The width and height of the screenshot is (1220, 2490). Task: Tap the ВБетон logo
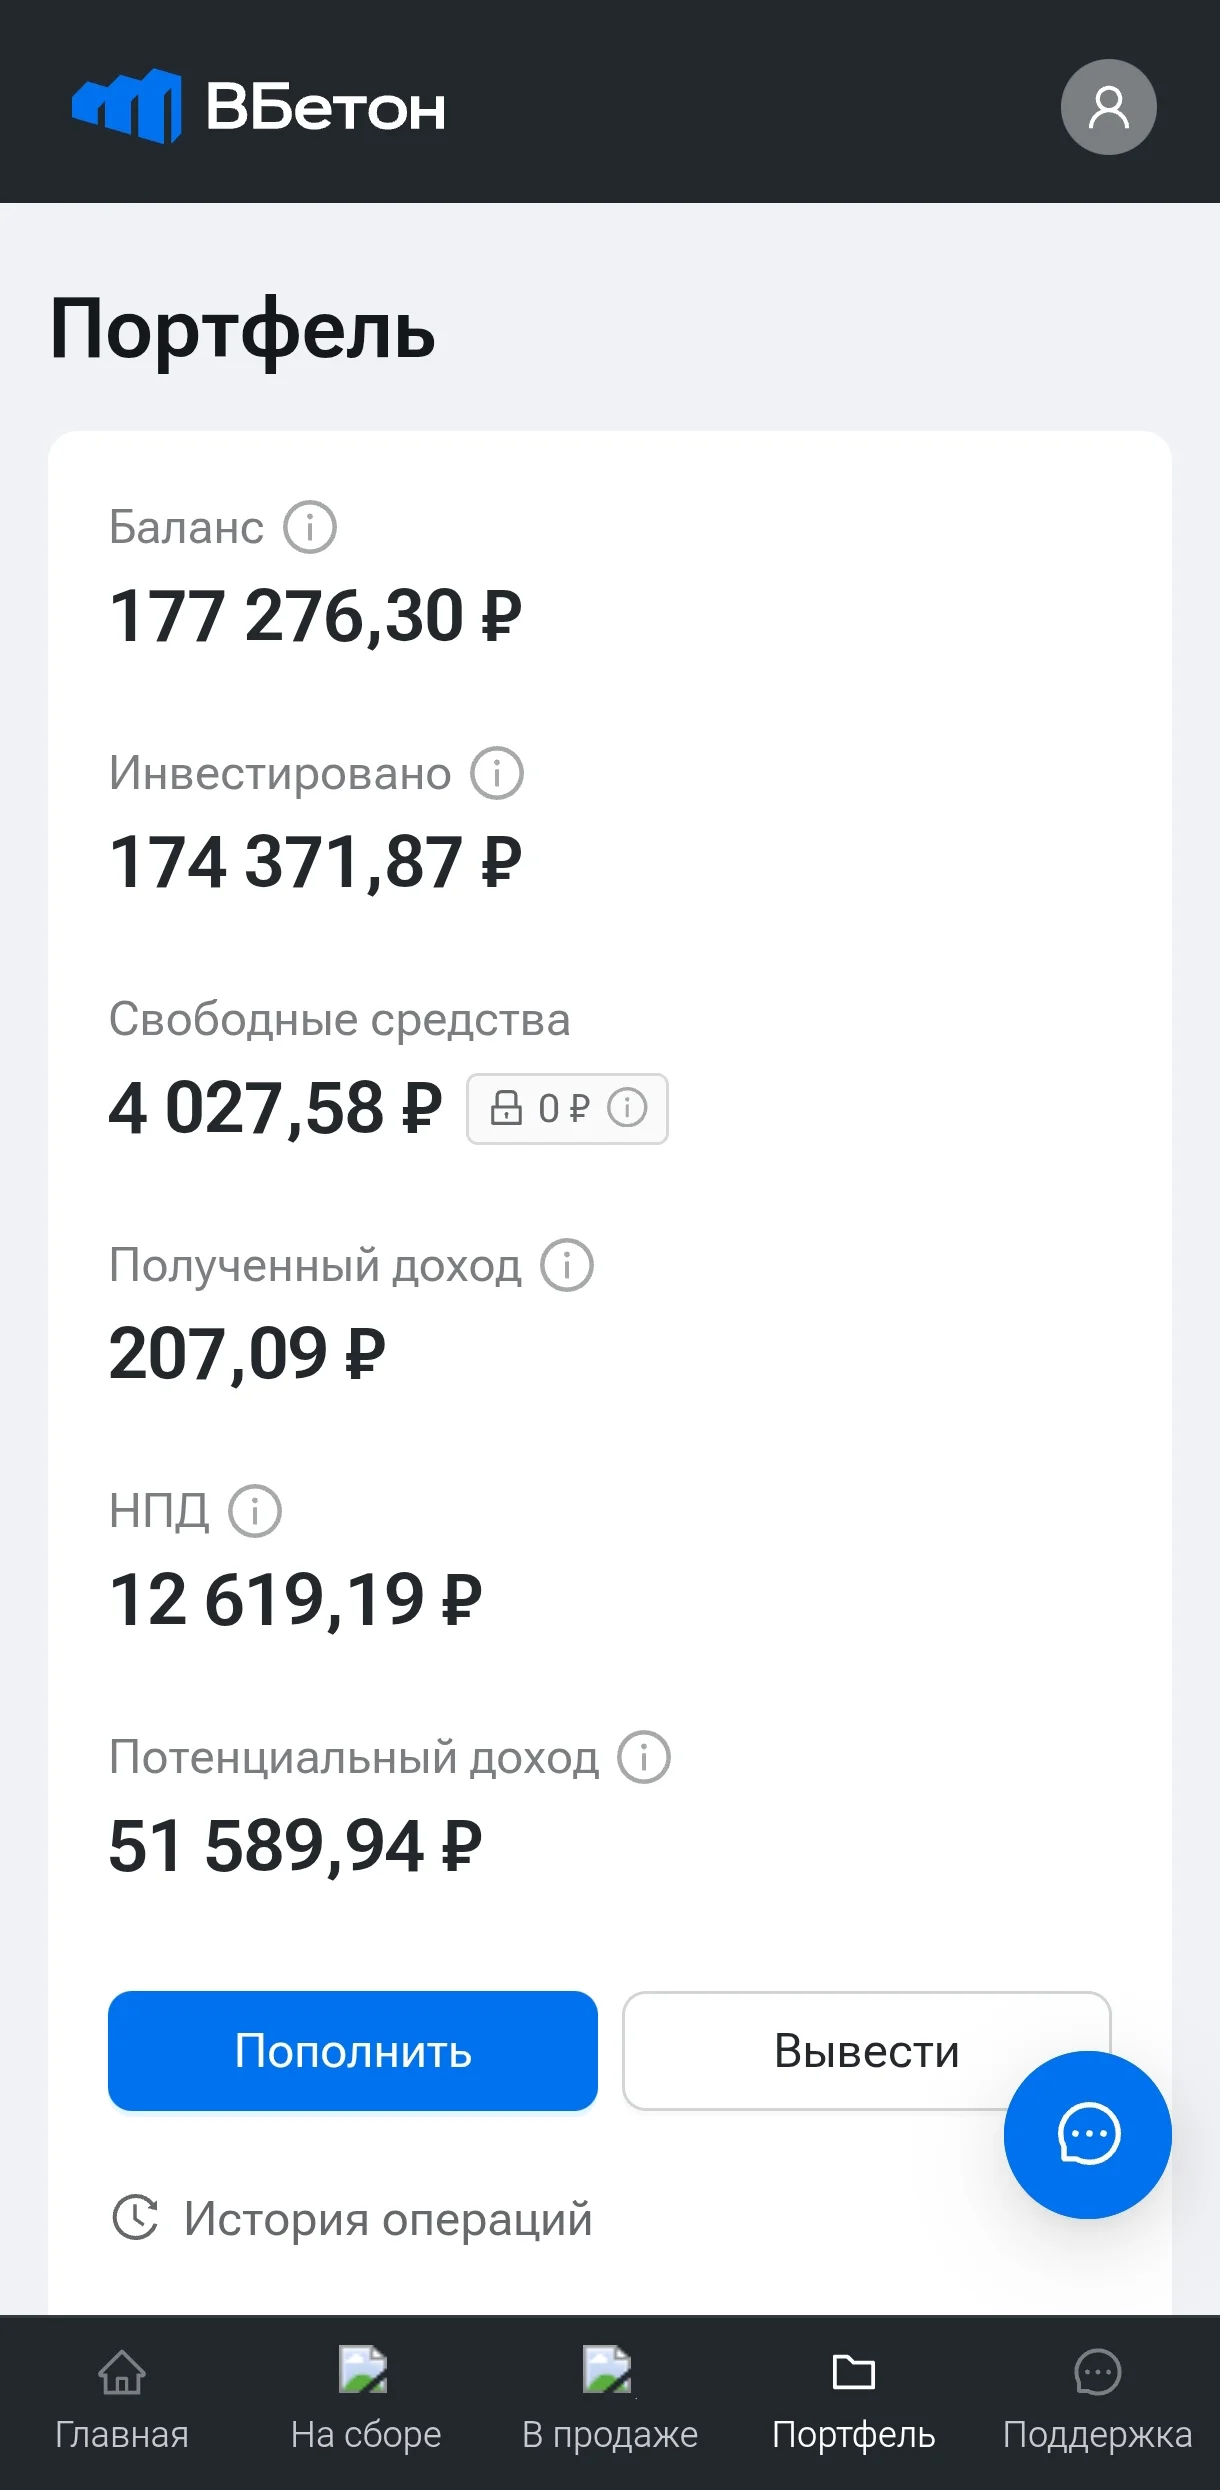(258, 106)
